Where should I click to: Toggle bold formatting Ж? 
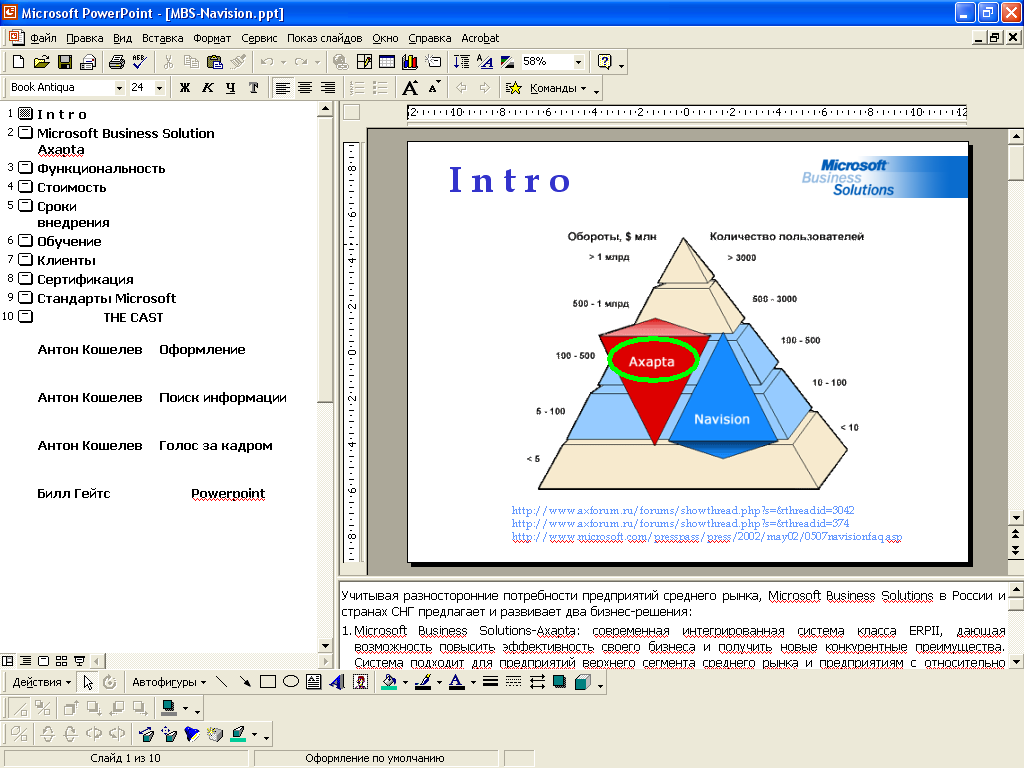pos(185,88)
